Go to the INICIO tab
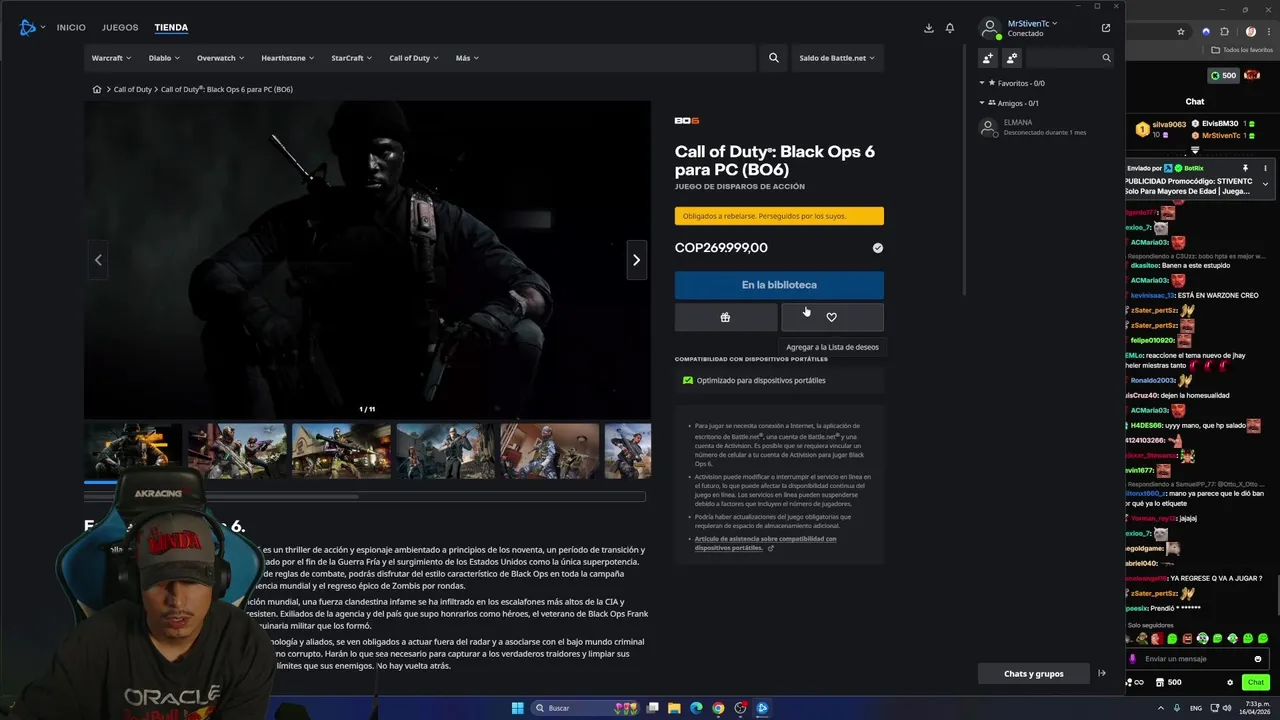Screen dimensions: 1280x720 pos(71,27)
